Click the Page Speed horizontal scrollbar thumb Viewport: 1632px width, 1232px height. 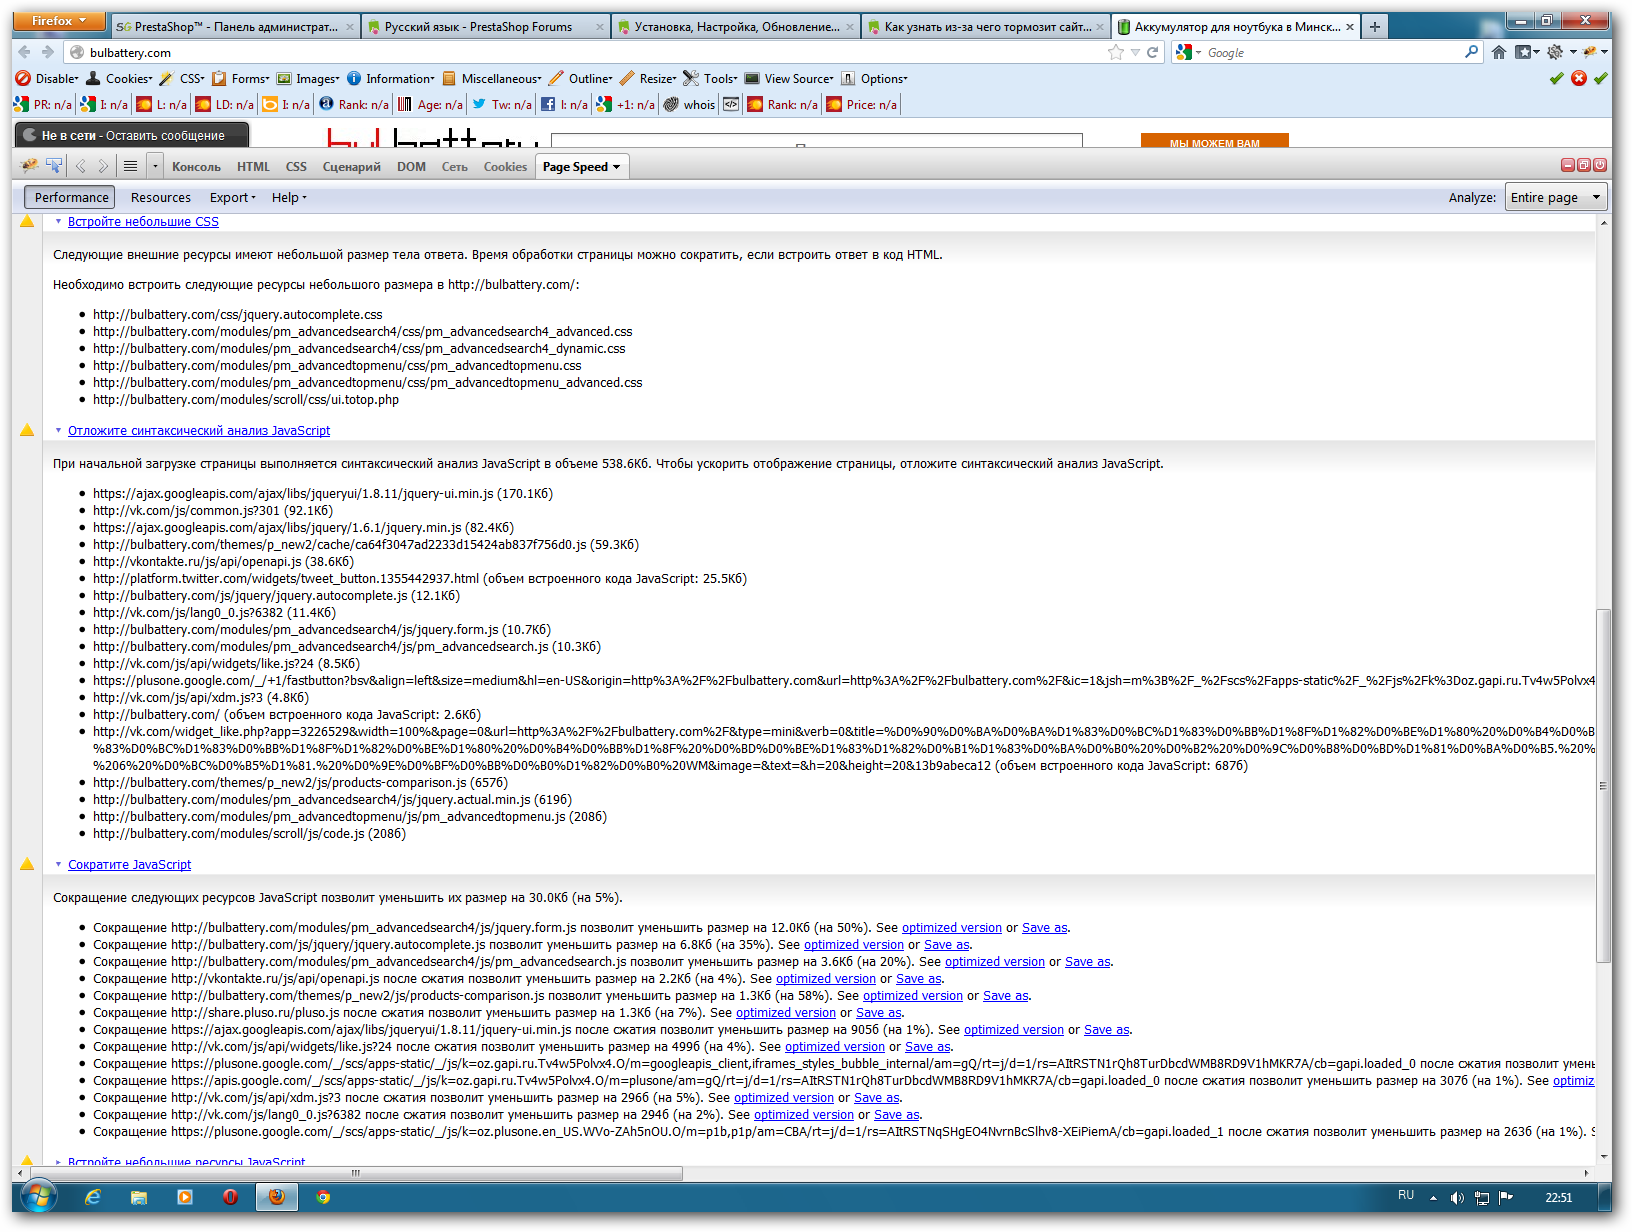pos(357,1173)
